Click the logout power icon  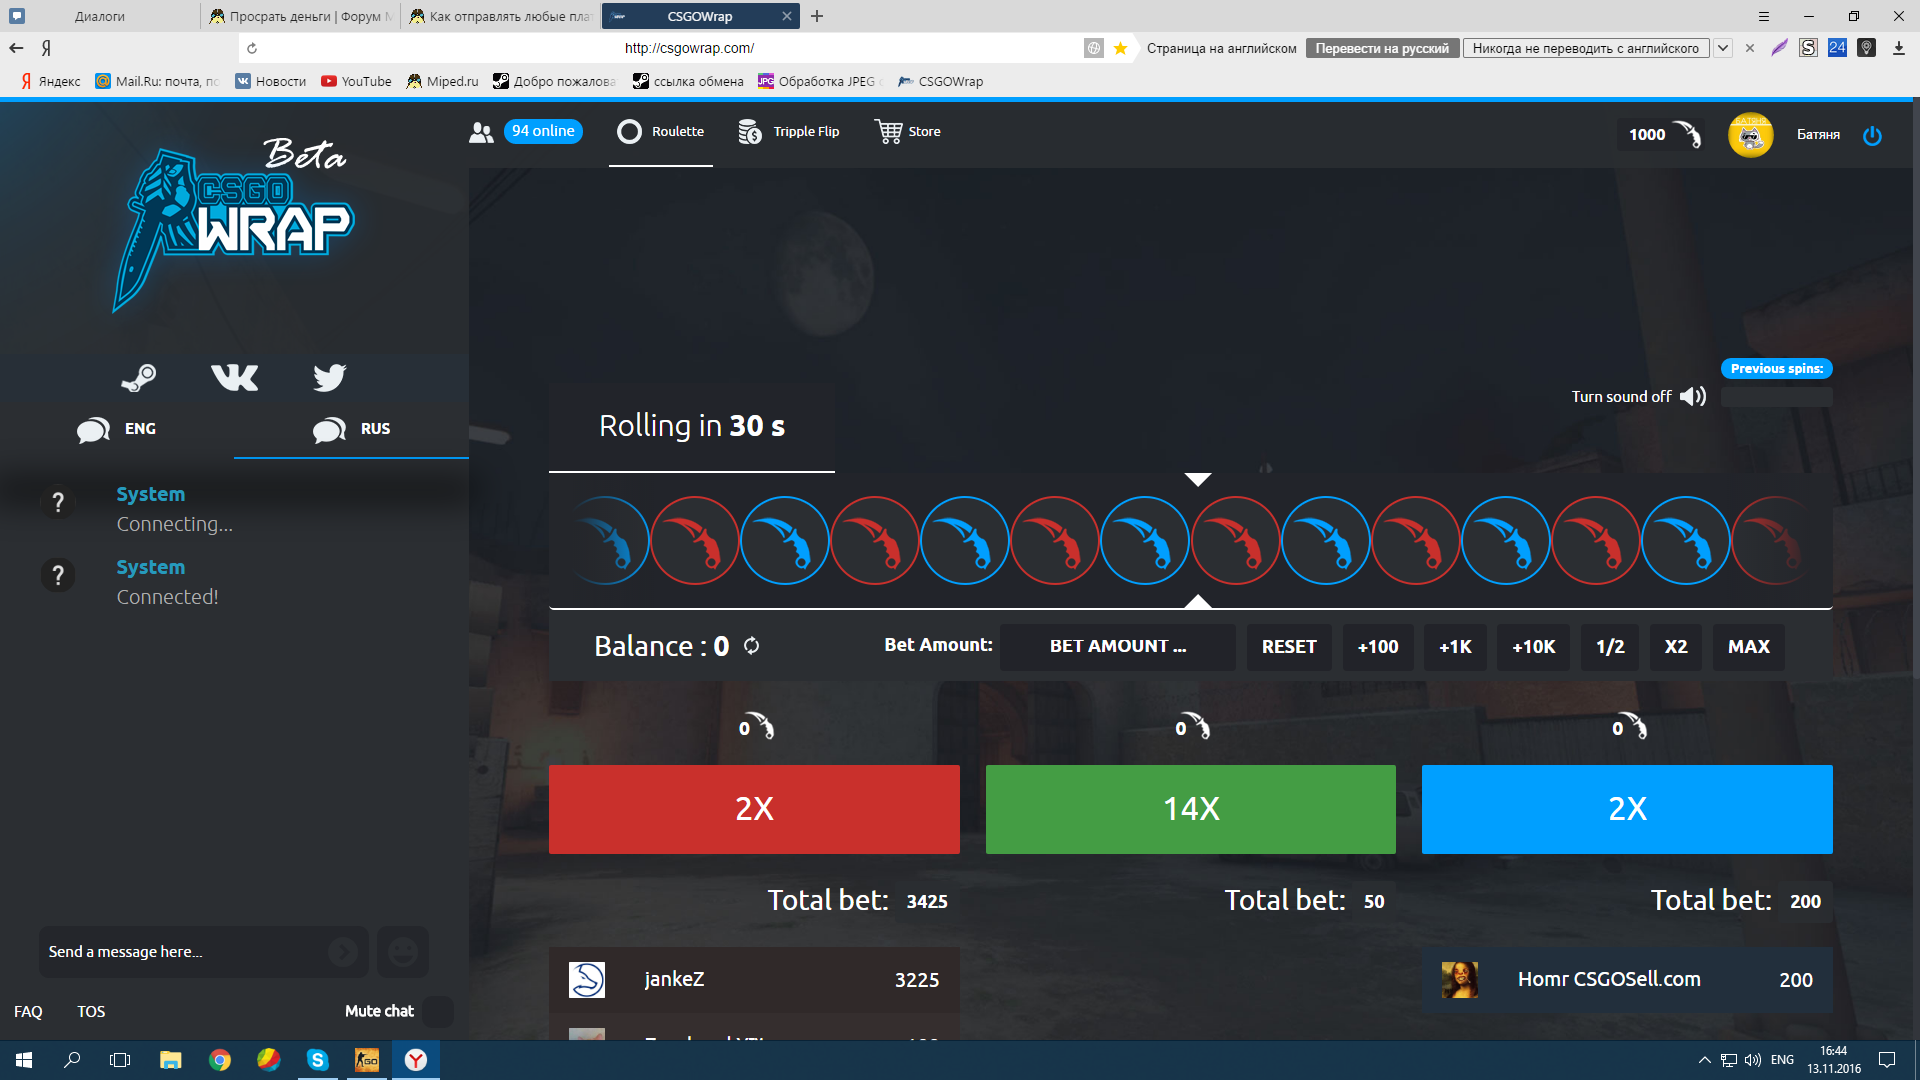1872,135
